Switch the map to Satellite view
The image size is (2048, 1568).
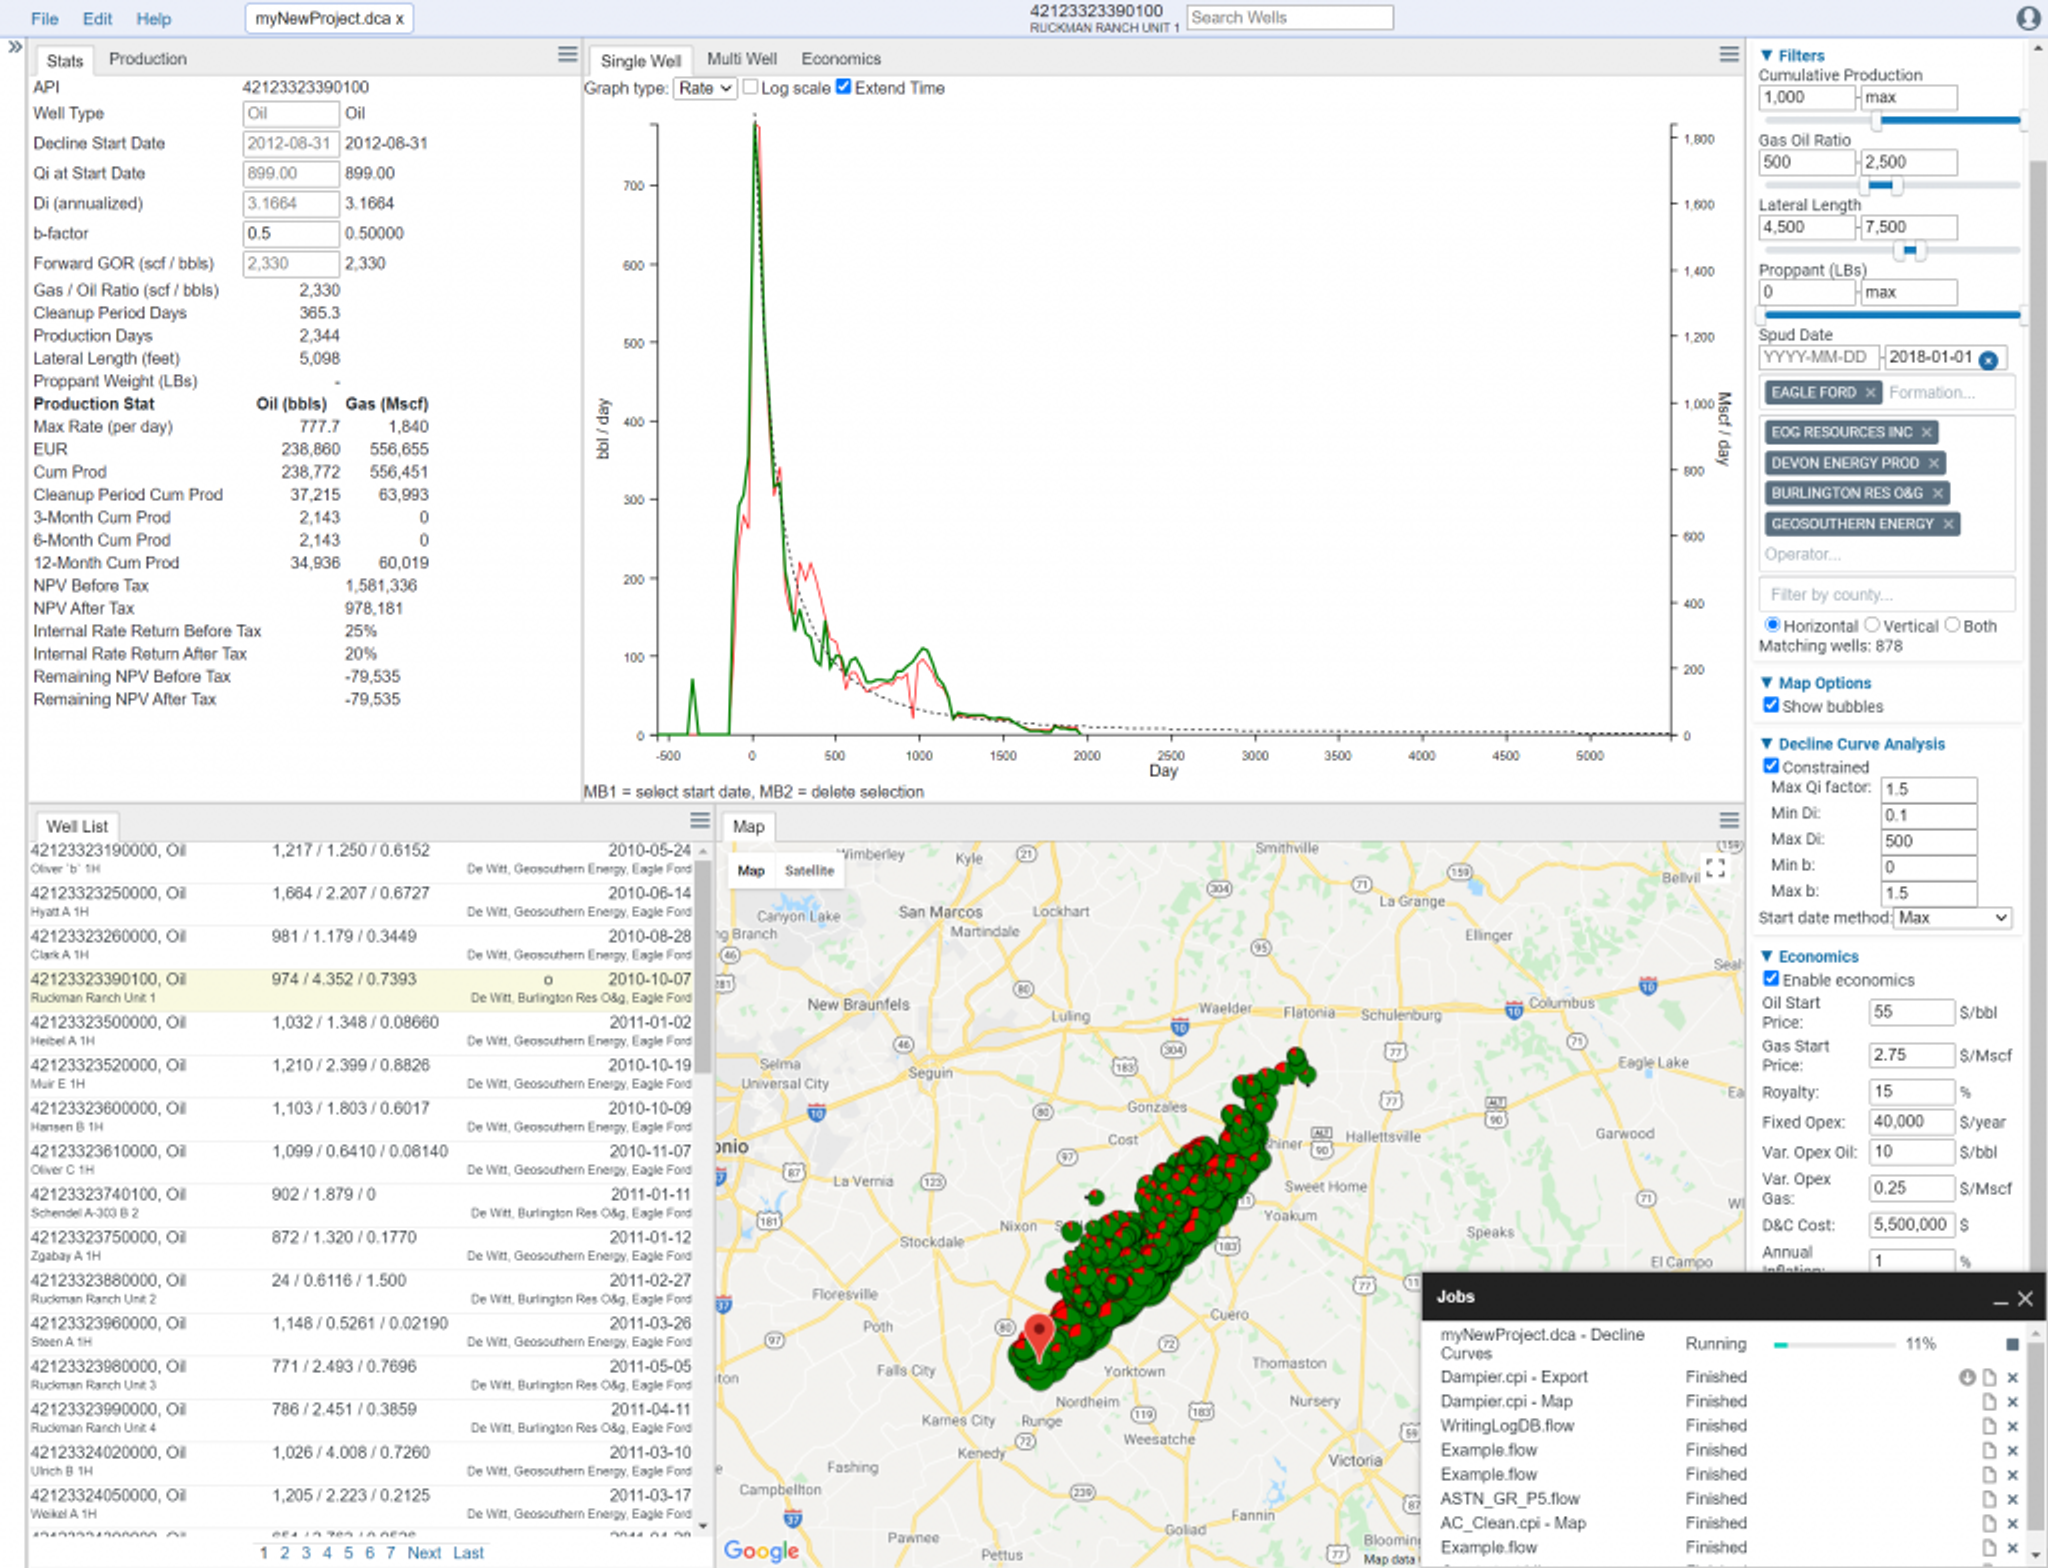point(809,871)
